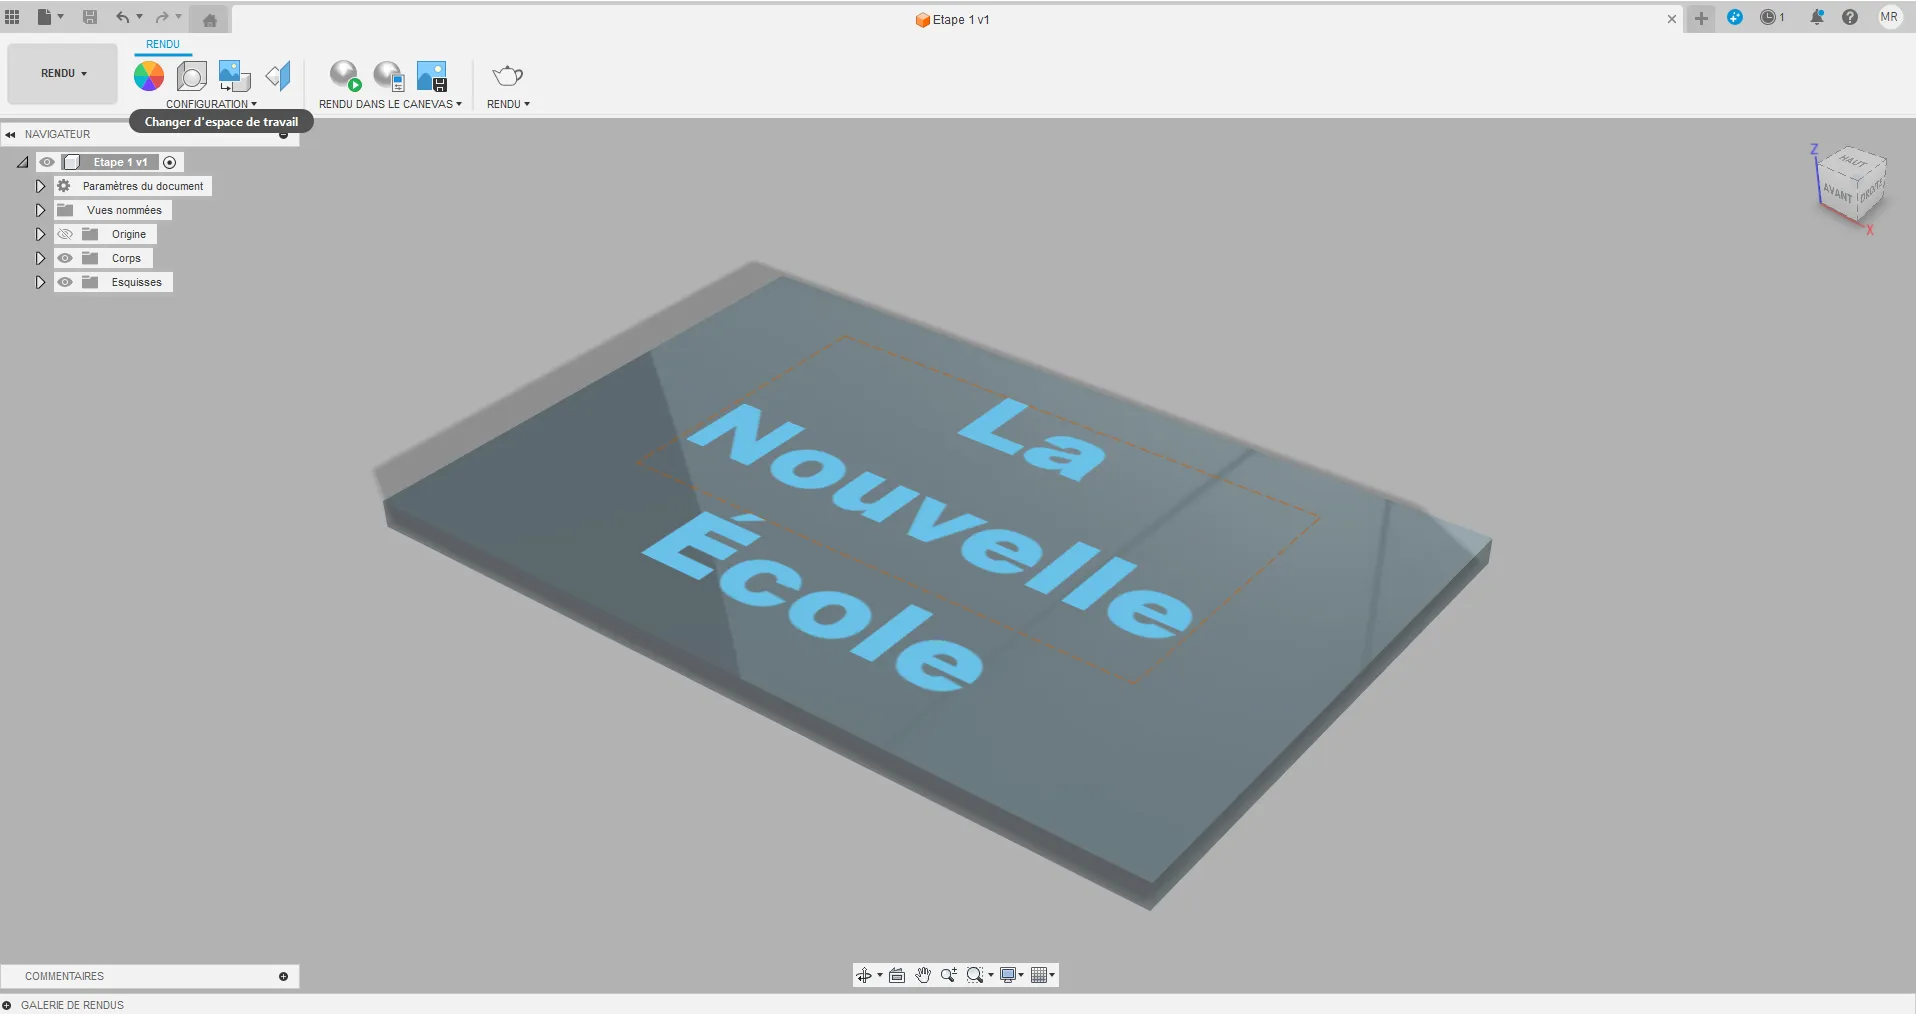Activate the Etape 1 v1 component radio button
Viewport: 1916px width, 1014px height.
(170, 162)
